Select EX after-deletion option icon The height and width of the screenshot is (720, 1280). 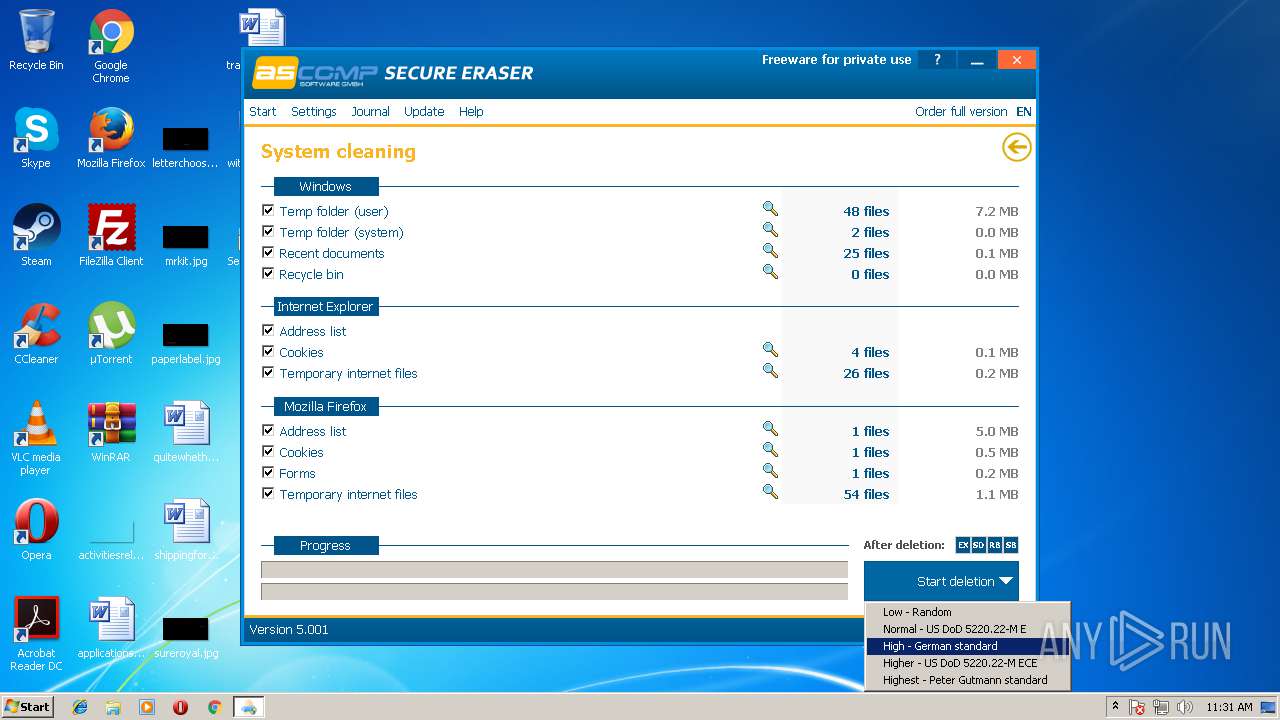tap(963, 545)
